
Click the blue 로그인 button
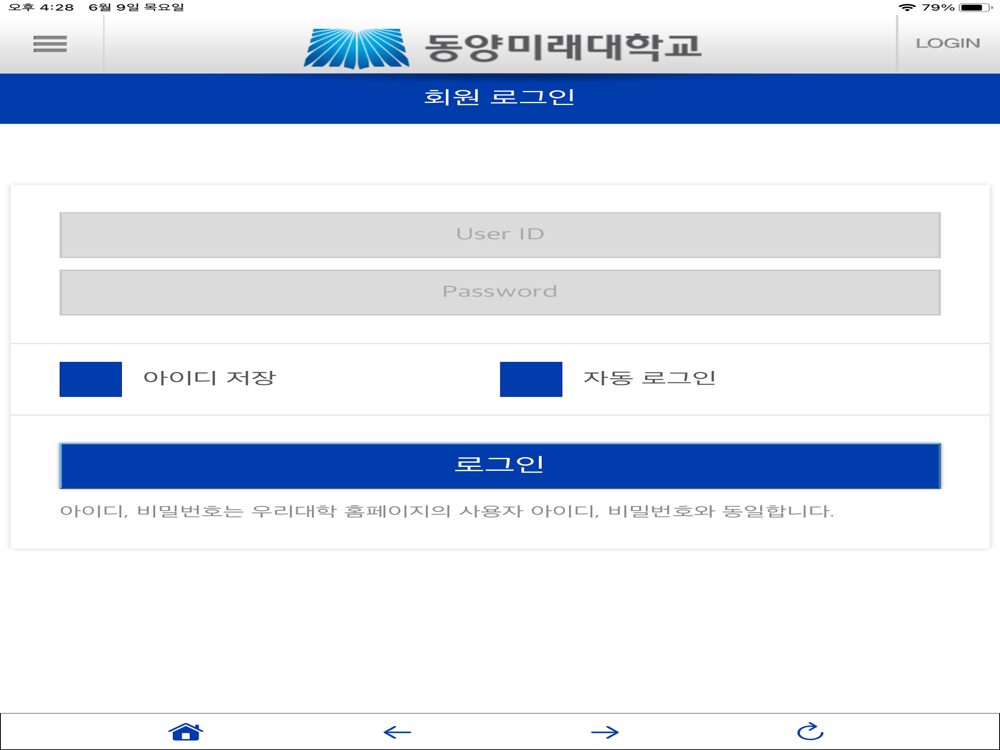pyautogui.click(x=500, y=466)
